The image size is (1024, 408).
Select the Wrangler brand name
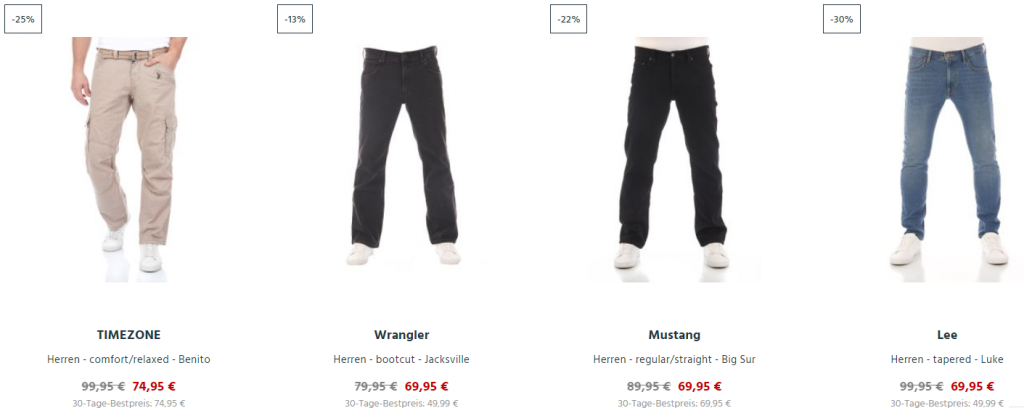click(402, 335)
